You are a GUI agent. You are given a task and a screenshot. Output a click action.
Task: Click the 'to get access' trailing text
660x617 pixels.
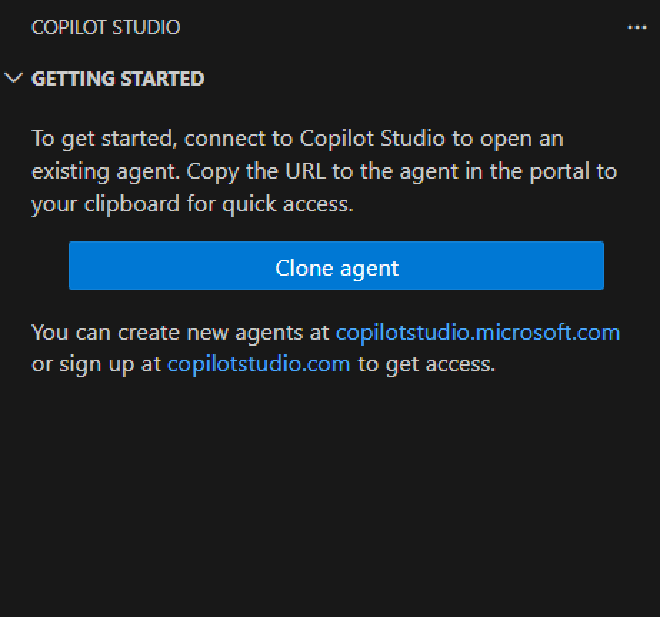pyautogui.click(x=426, y=364)
